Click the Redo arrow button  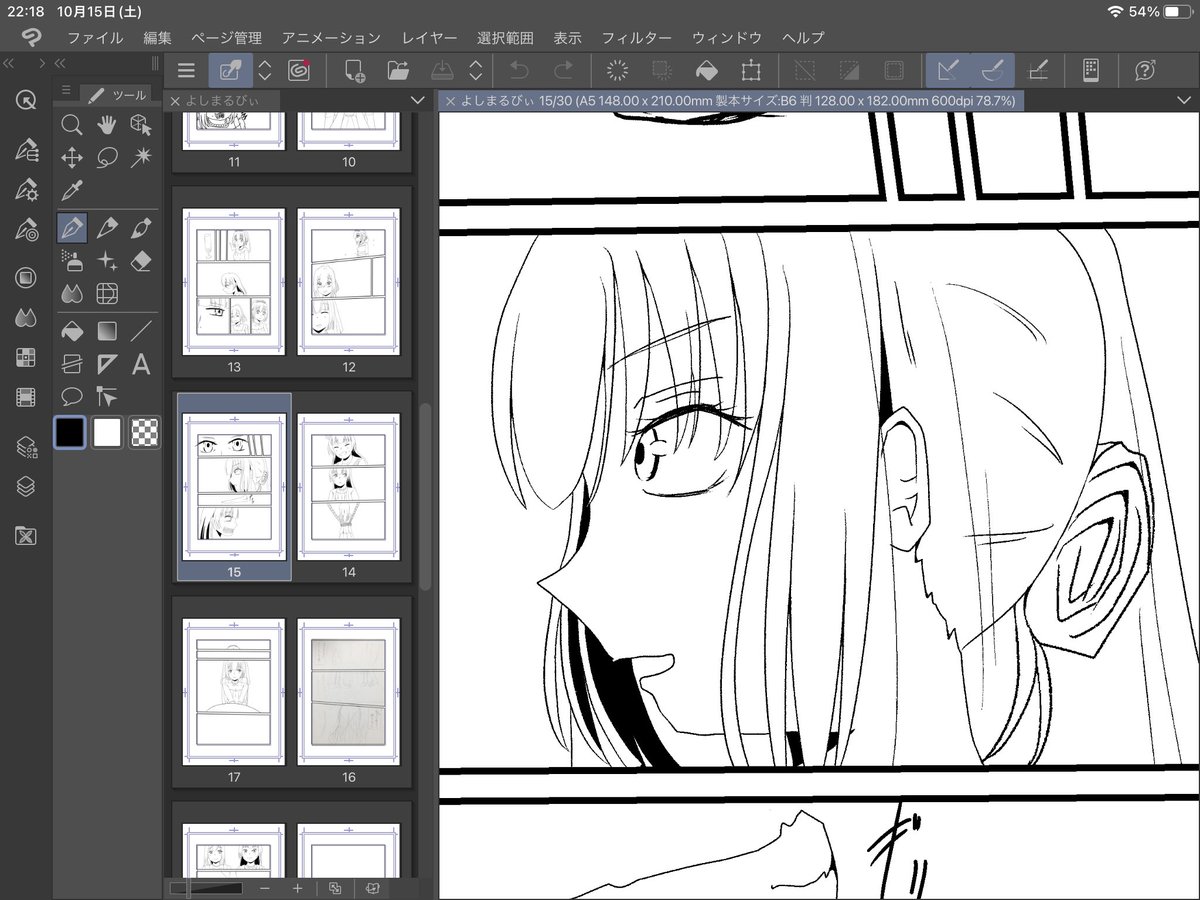[563, 70]
